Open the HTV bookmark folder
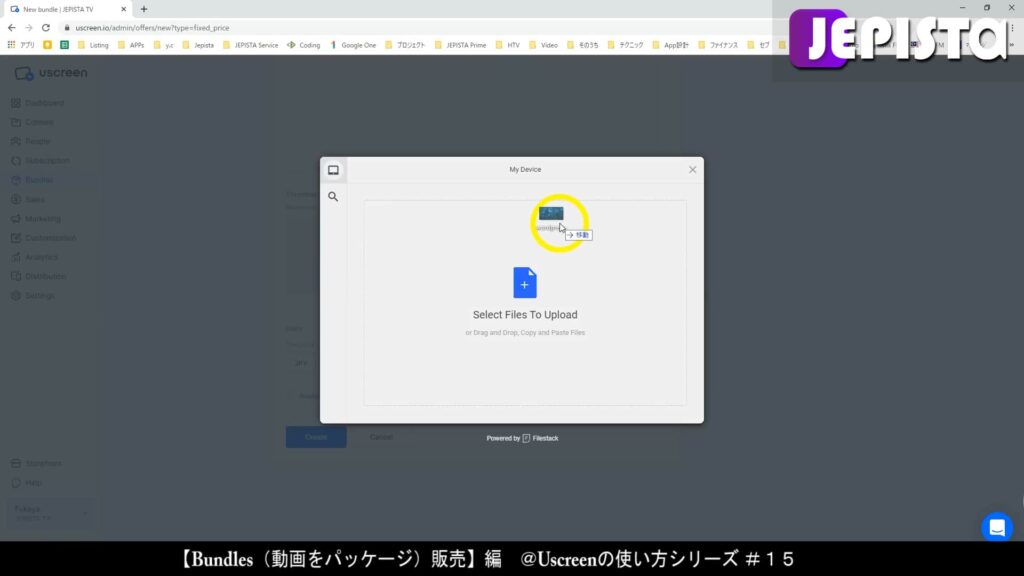 (x=507, y=45)
